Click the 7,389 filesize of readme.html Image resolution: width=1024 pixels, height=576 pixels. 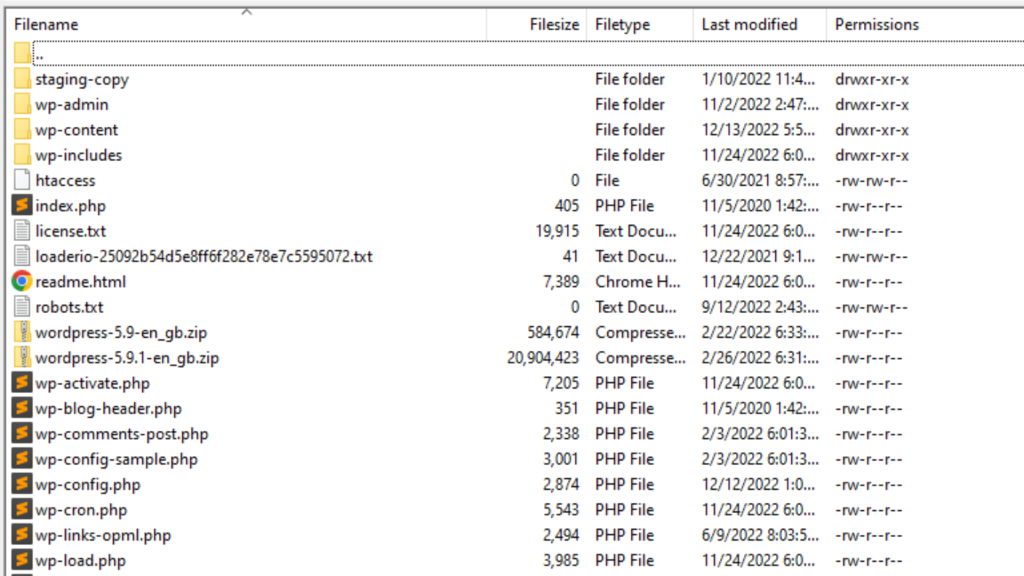(x=561, y=281)
